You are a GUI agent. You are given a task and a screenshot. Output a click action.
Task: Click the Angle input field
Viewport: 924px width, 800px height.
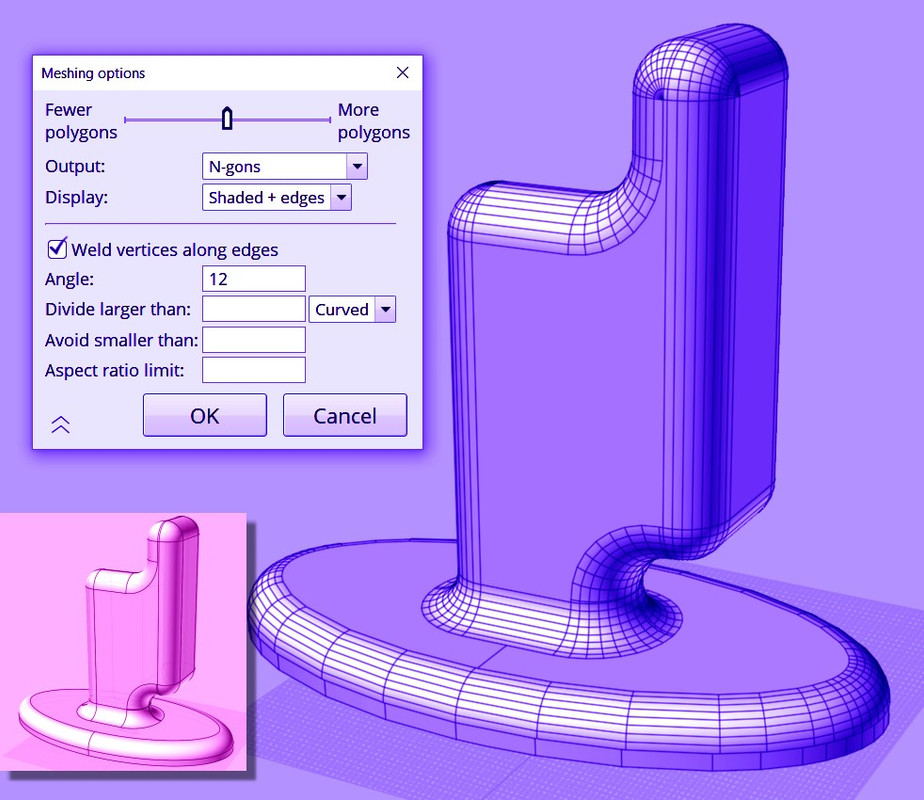[x=253, y=279]
